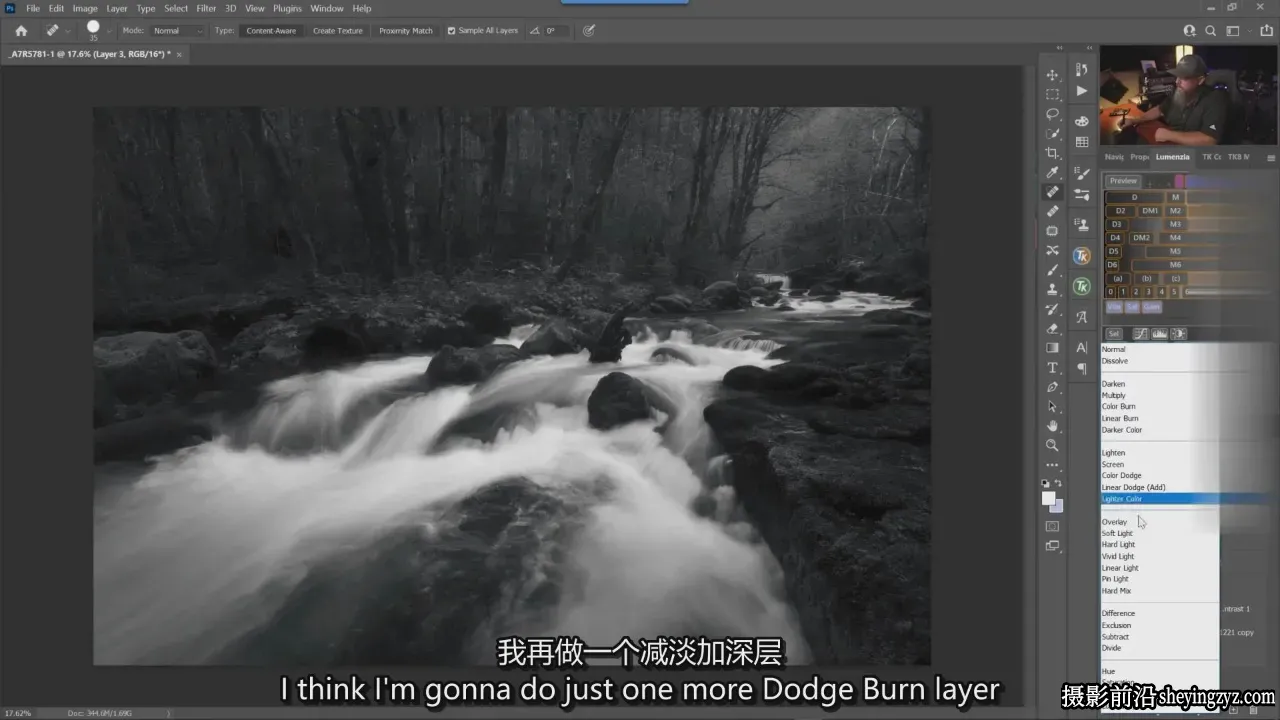Open the History panel icon
The height and width of the screenshot is (720, 1280).
[1081, 70]
